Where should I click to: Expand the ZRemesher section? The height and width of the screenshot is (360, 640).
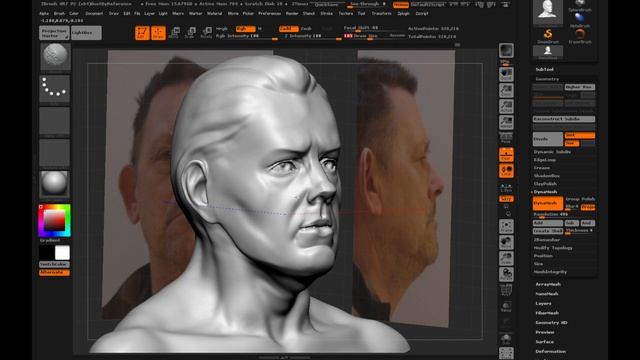(547, 240)
